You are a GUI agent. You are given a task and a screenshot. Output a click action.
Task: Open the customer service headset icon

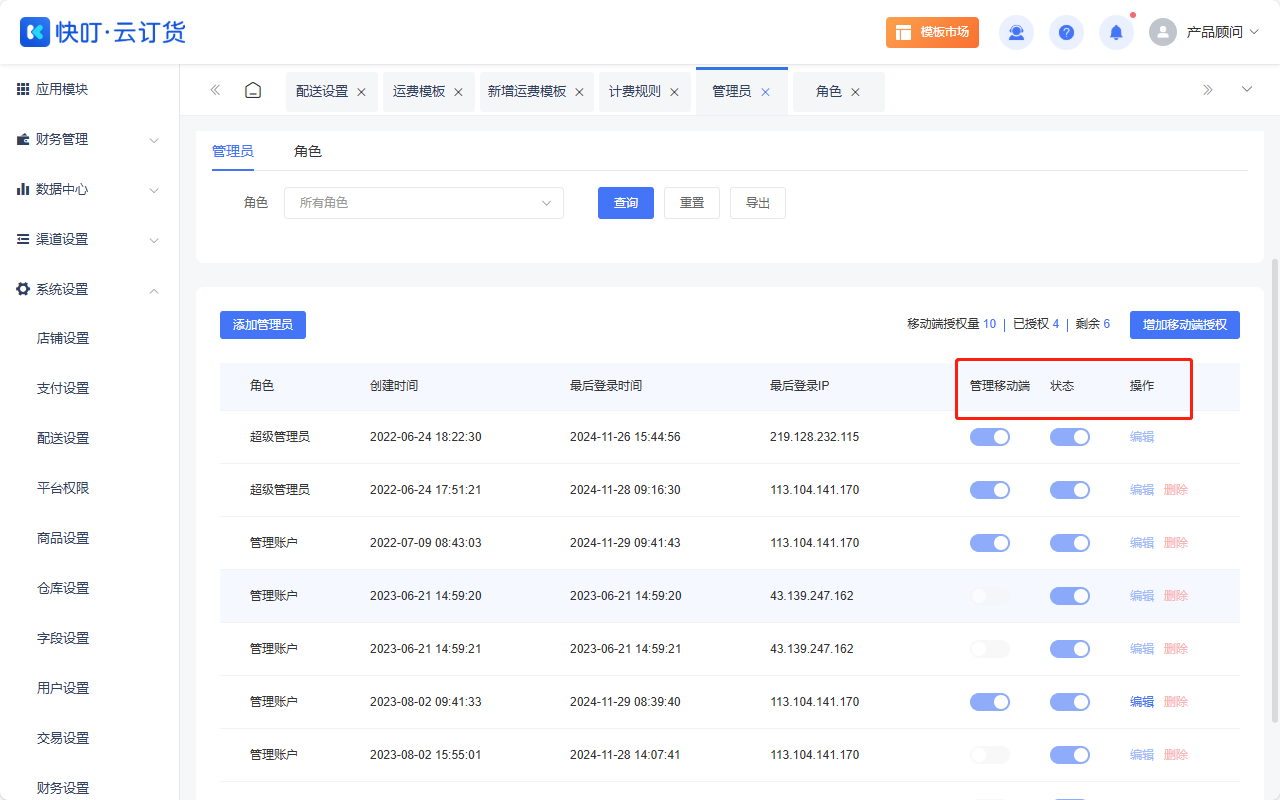(x=1016, y=32)
